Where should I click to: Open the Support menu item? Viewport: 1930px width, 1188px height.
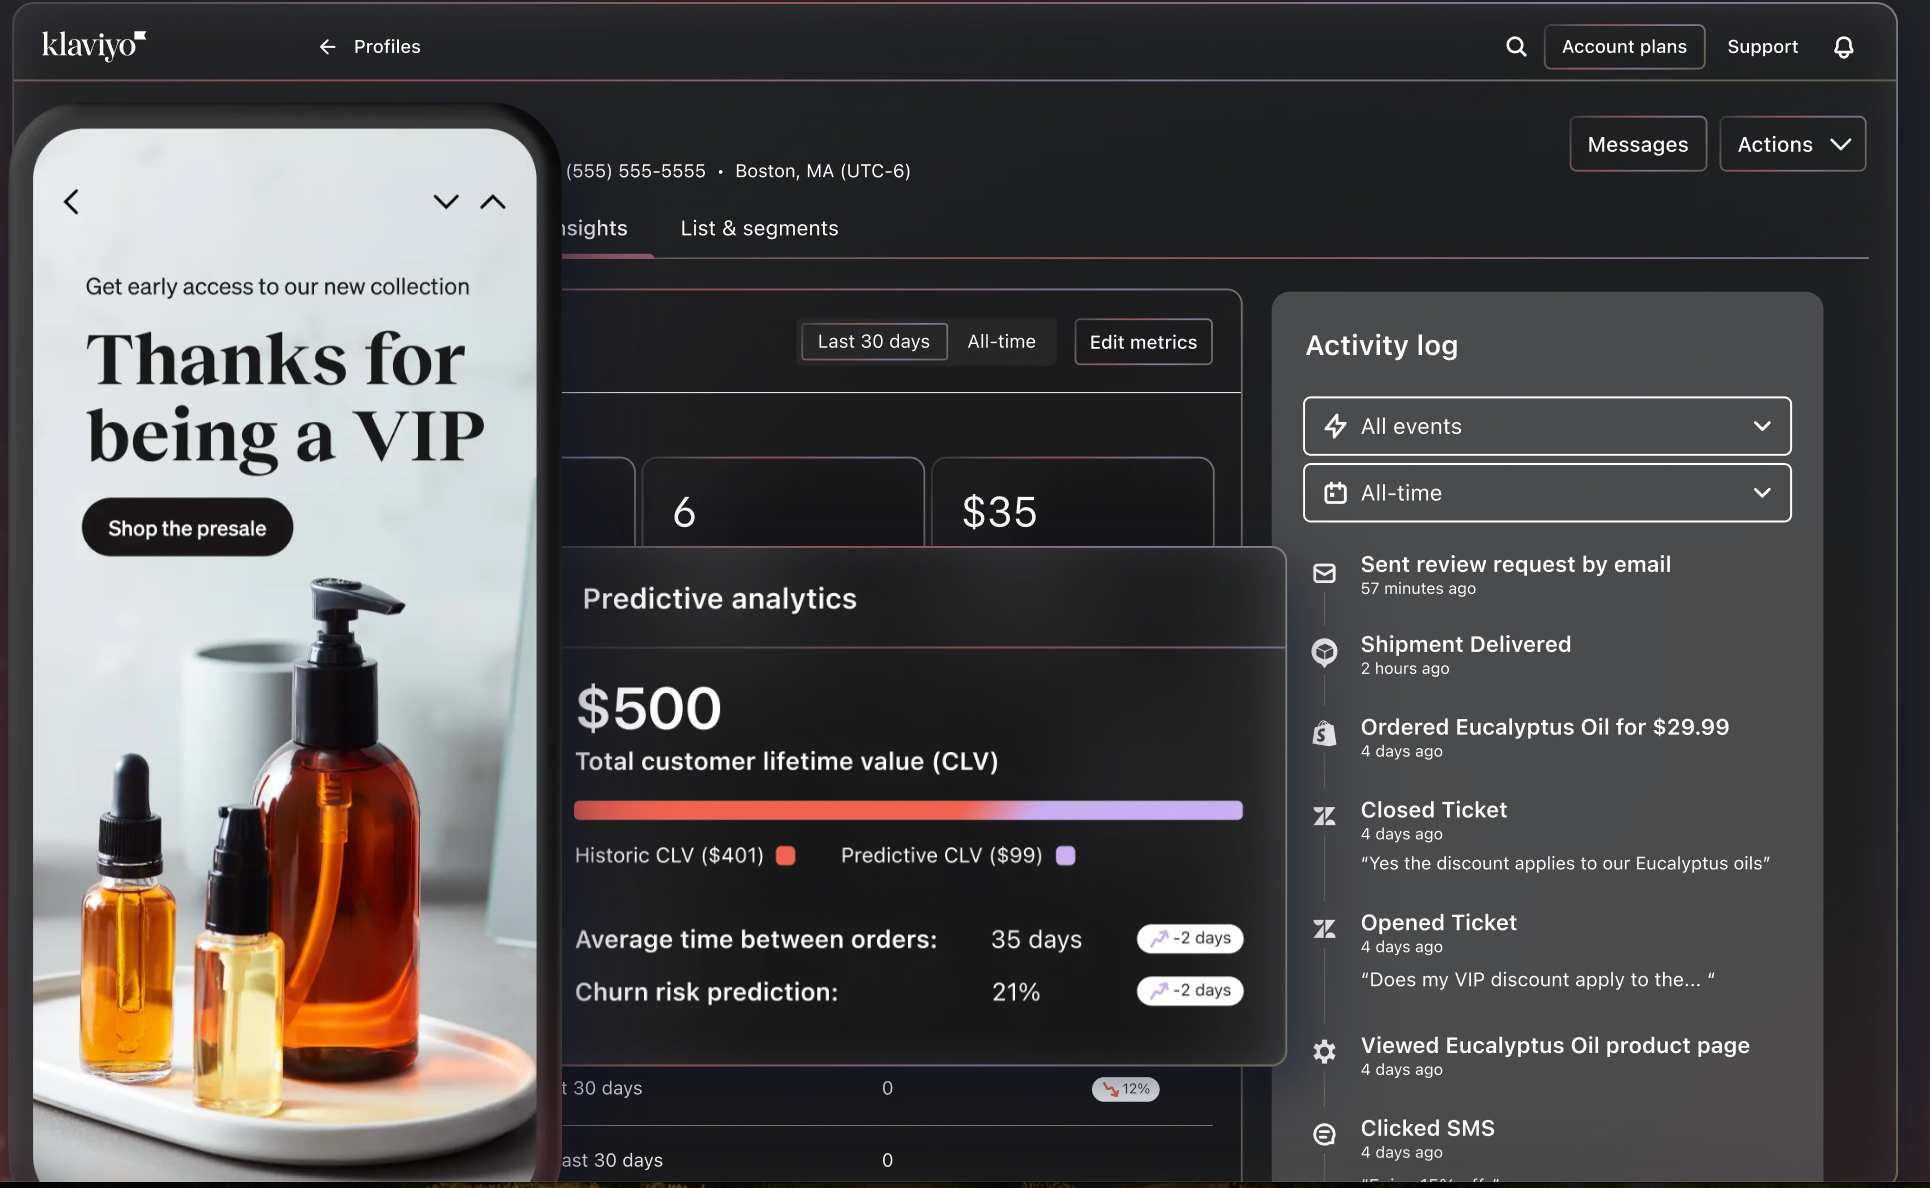[x=1762, y=47]
